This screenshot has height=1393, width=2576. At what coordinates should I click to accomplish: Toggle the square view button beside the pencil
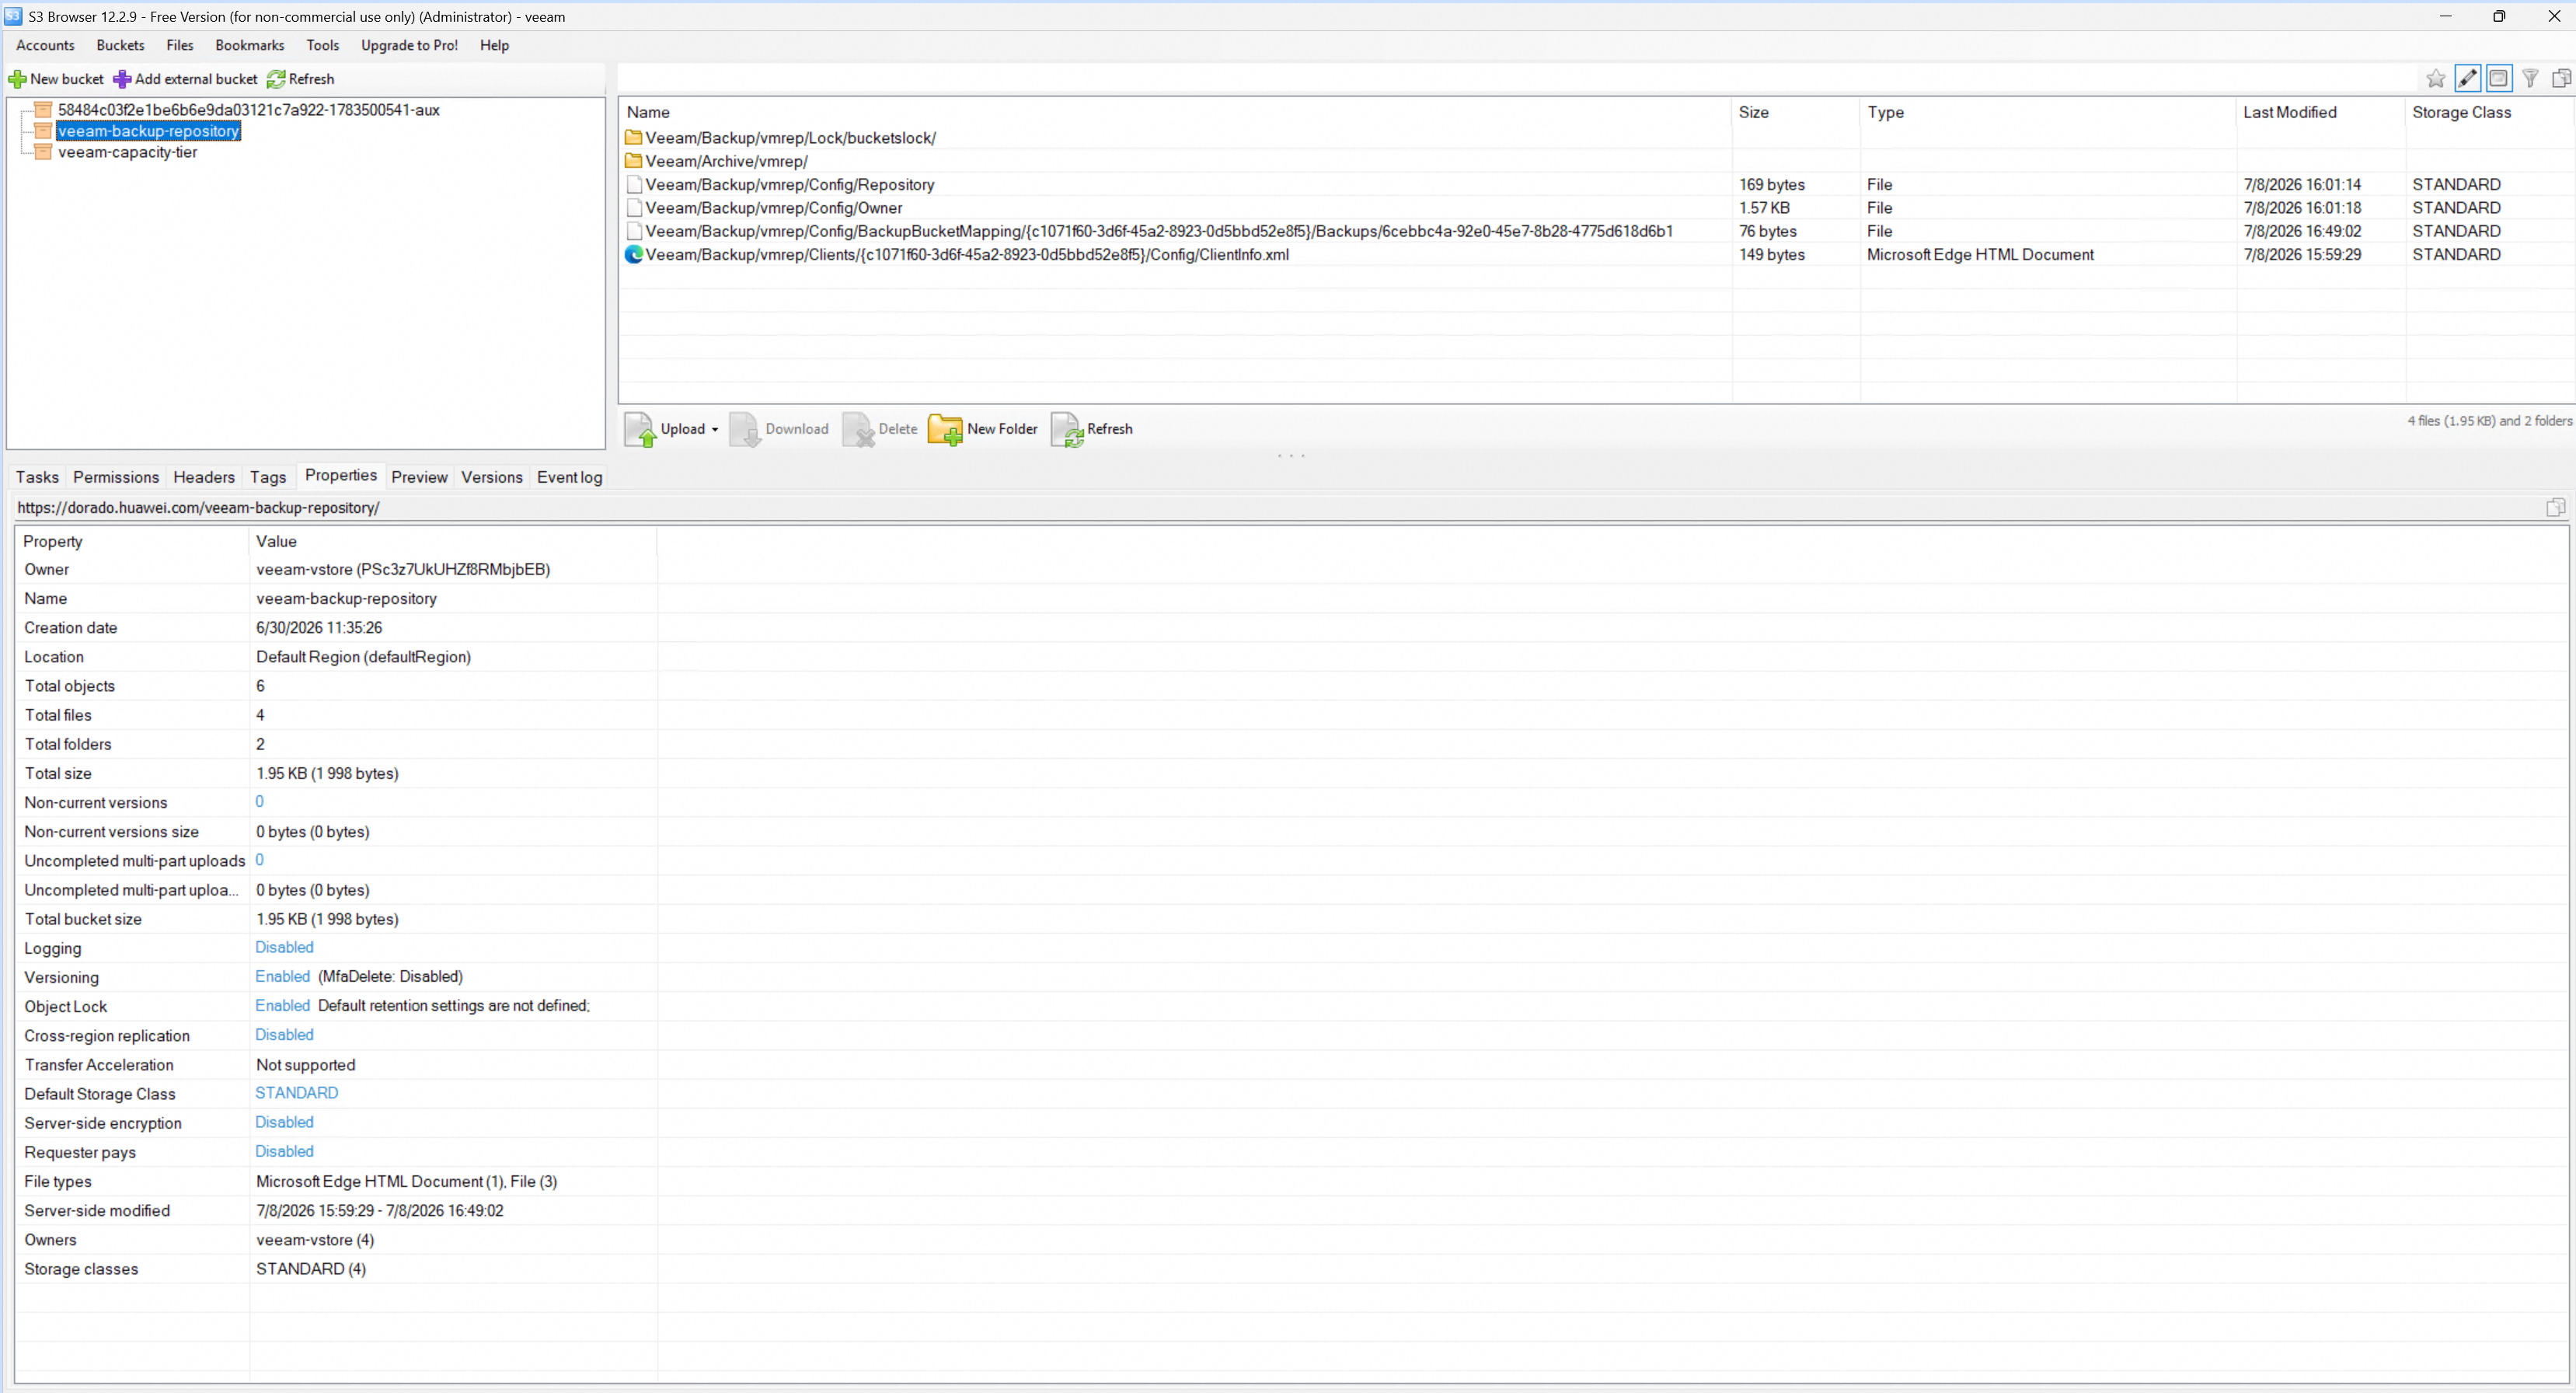click(2498, 78)
